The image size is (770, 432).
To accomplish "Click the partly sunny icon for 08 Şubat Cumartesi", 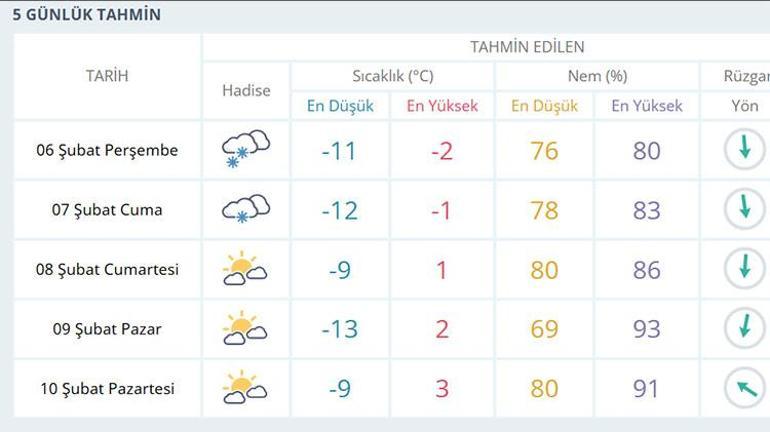I will tap(245, 269).
